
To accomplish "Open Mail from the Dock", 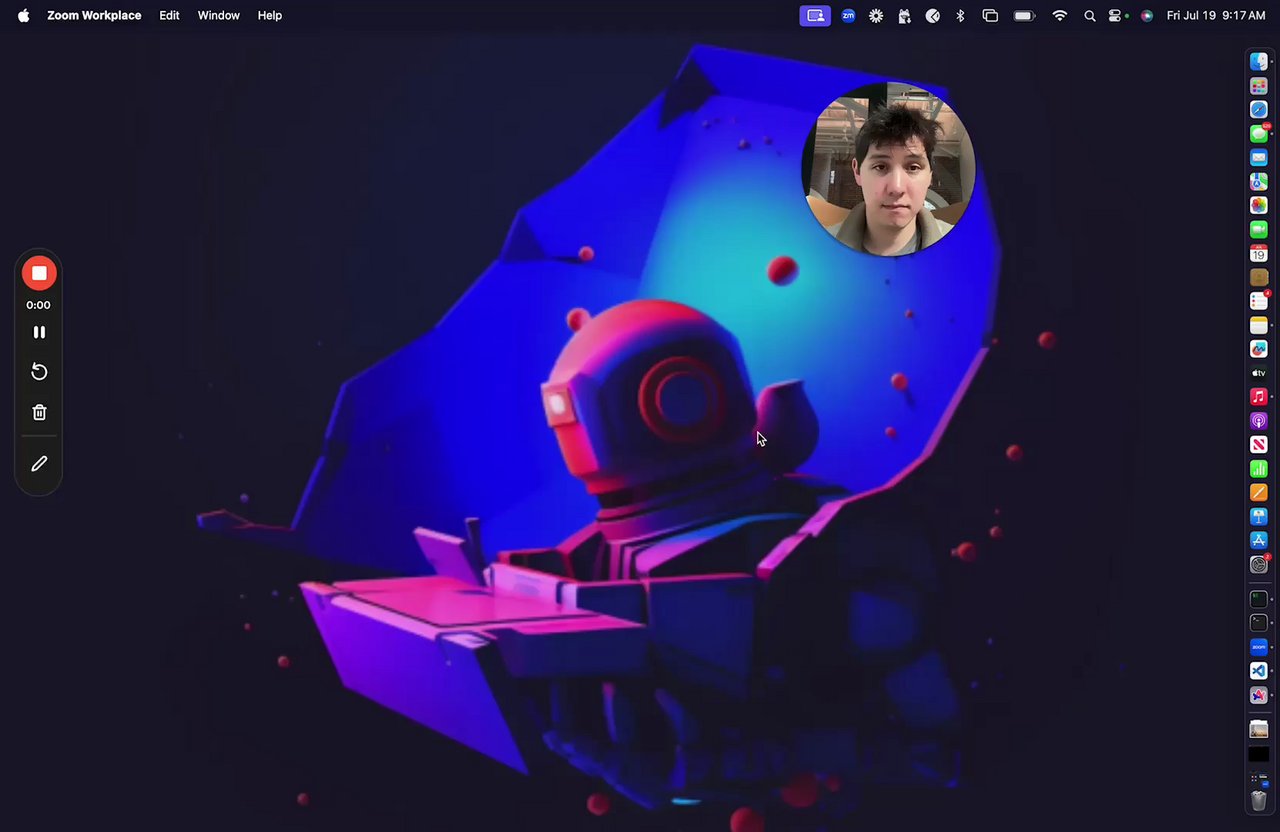I will [x=1259, y=158].
